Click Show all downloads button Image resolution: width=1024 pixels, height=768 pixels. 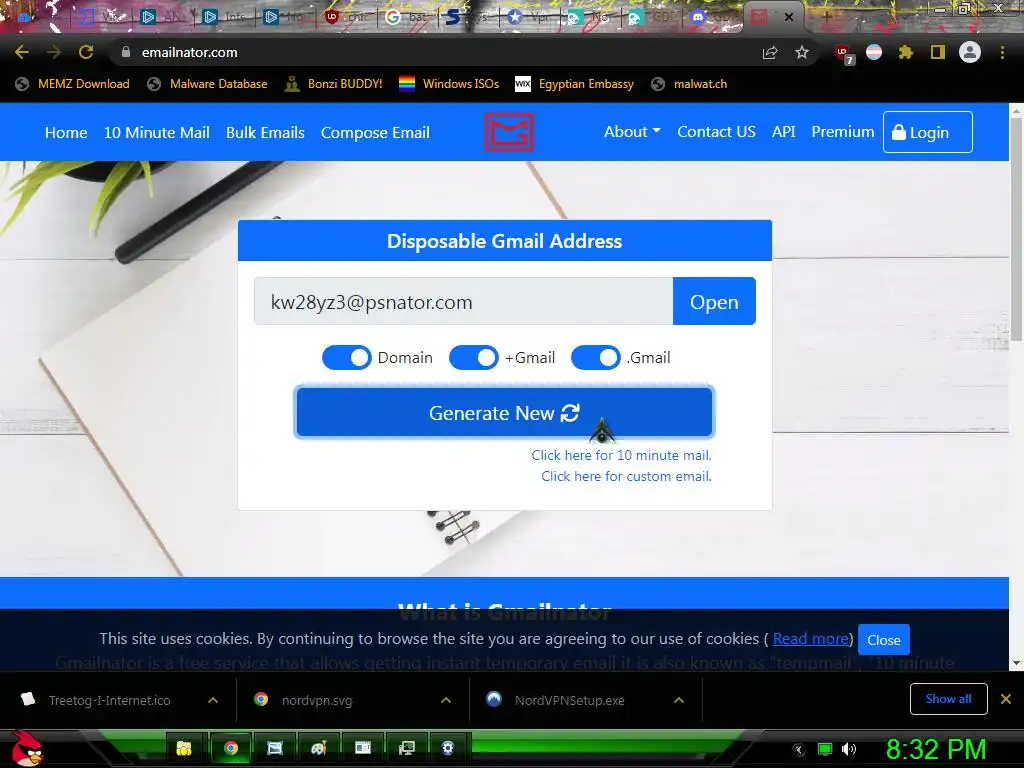point(948,699)
